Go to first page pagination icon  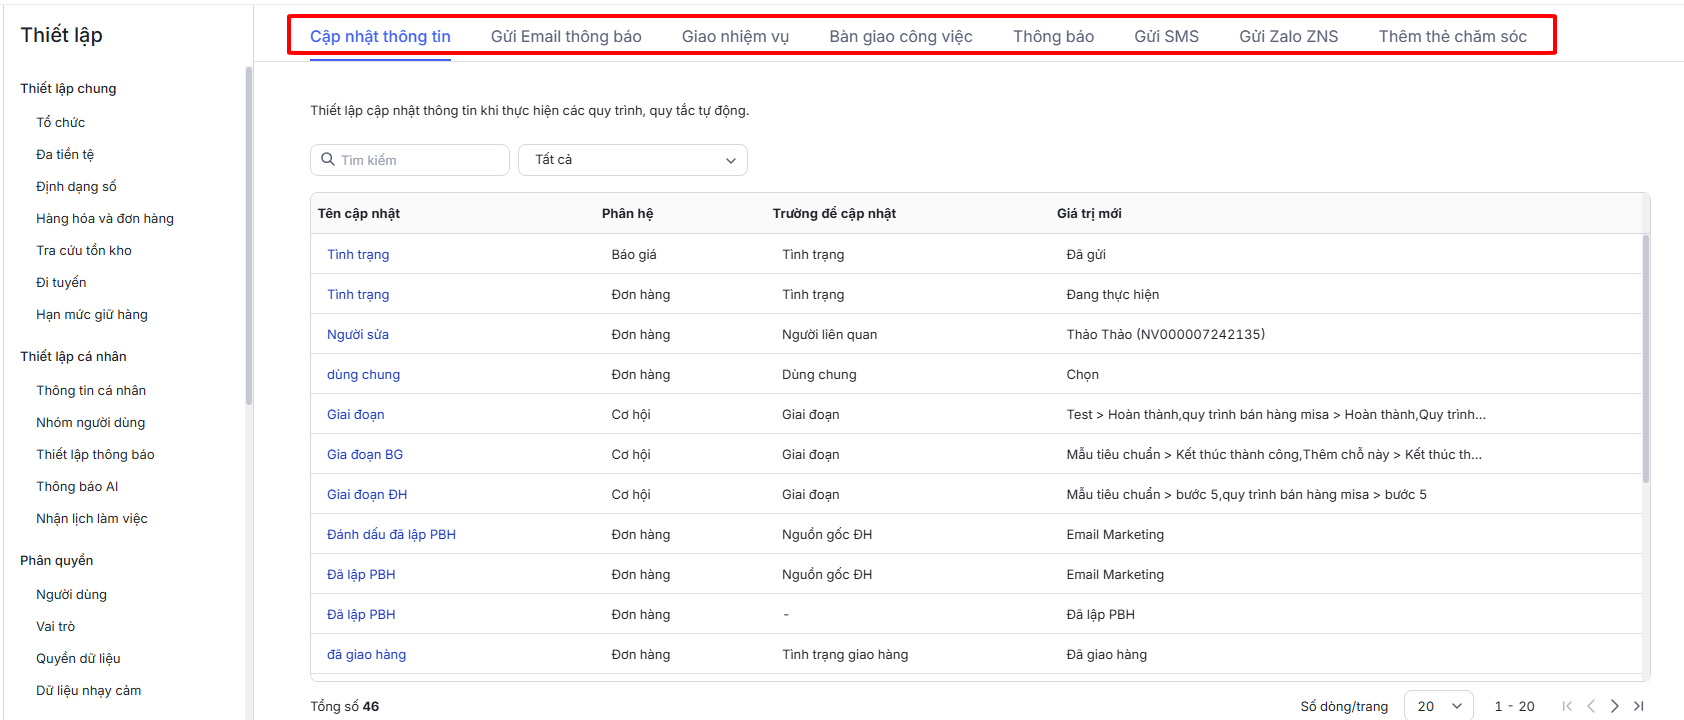point(1567,706)
